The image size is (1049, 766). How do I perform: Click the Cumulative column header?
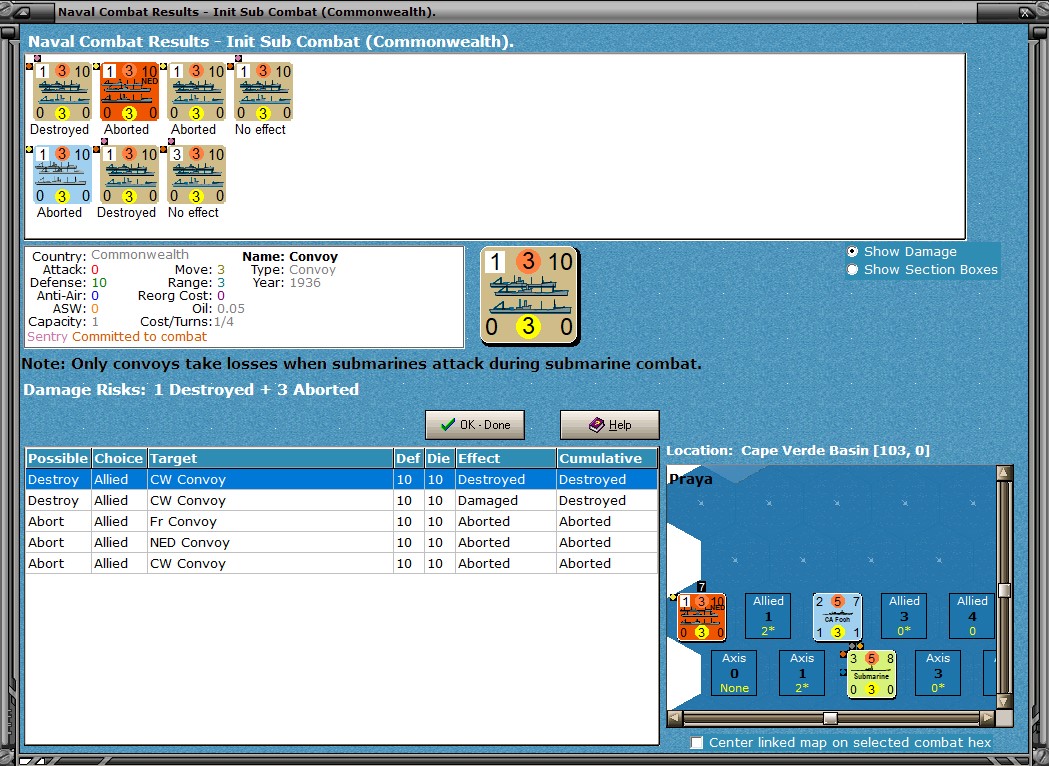pos(607,458)
